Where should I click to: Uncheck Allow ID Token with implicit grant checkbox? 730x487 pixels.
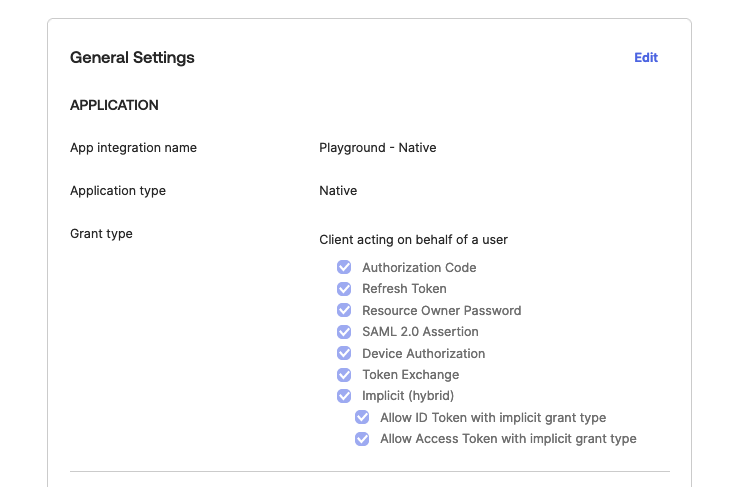pos(362,418)
